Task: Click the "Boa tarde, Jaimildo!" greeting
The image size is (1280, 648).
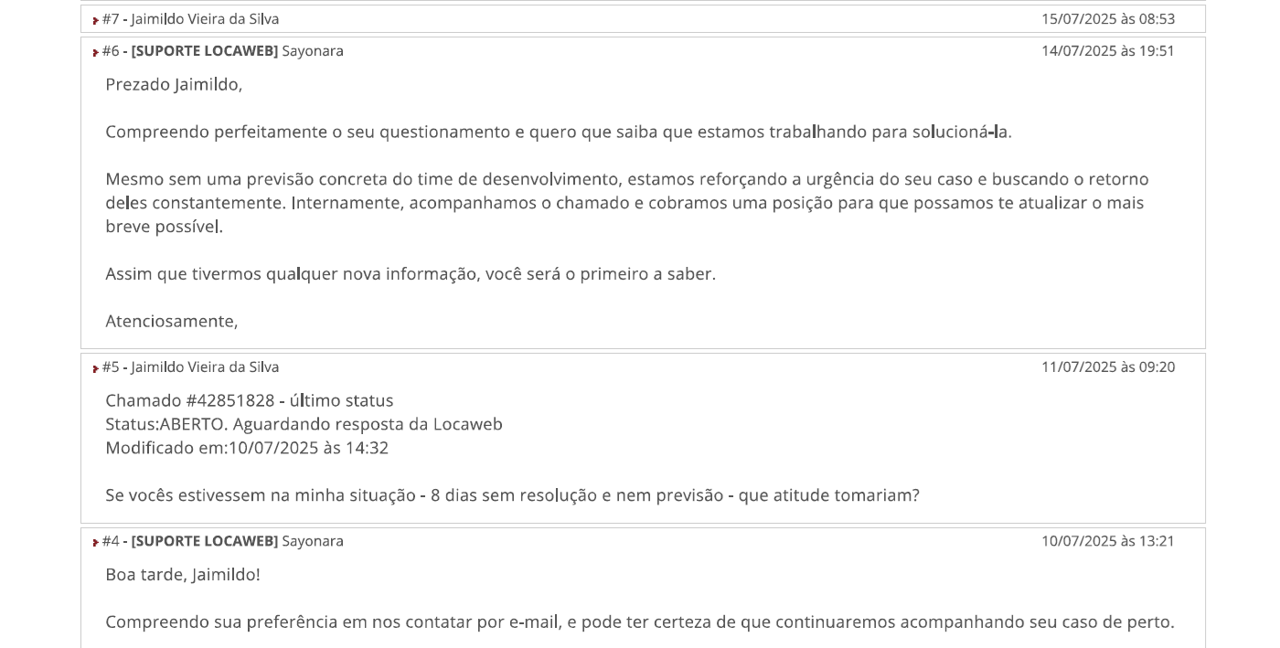Action: 183,575
